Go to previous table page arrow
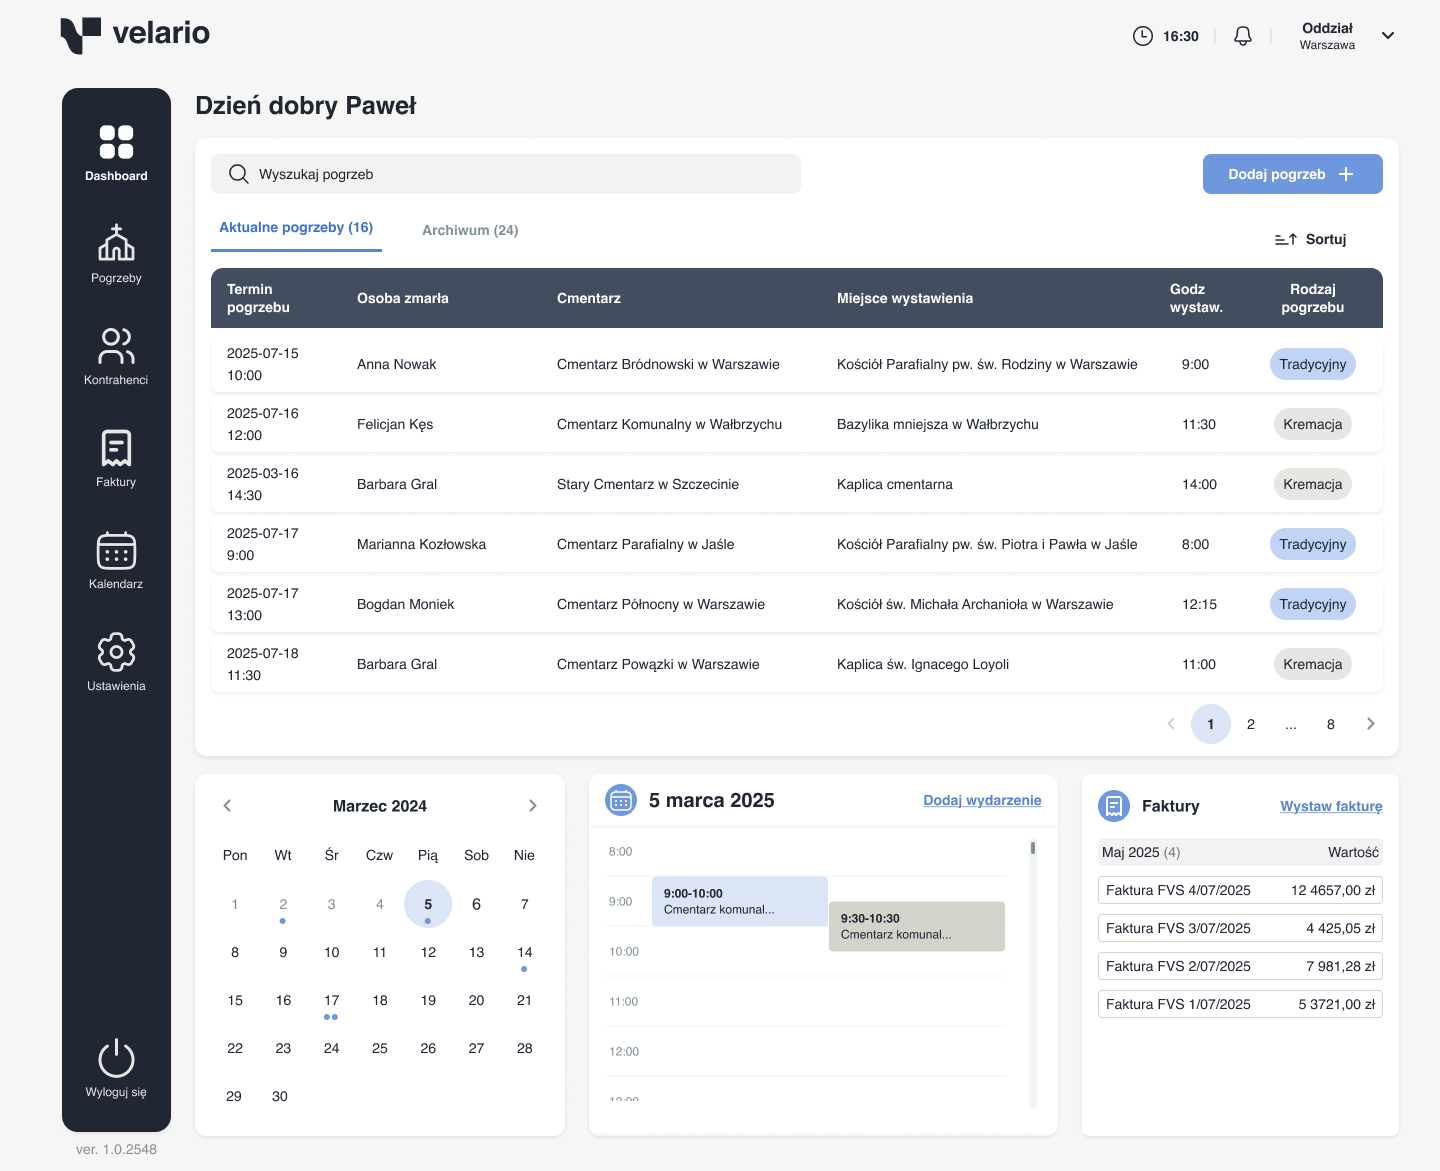 pyautogui.click(x=1171, y=724)
